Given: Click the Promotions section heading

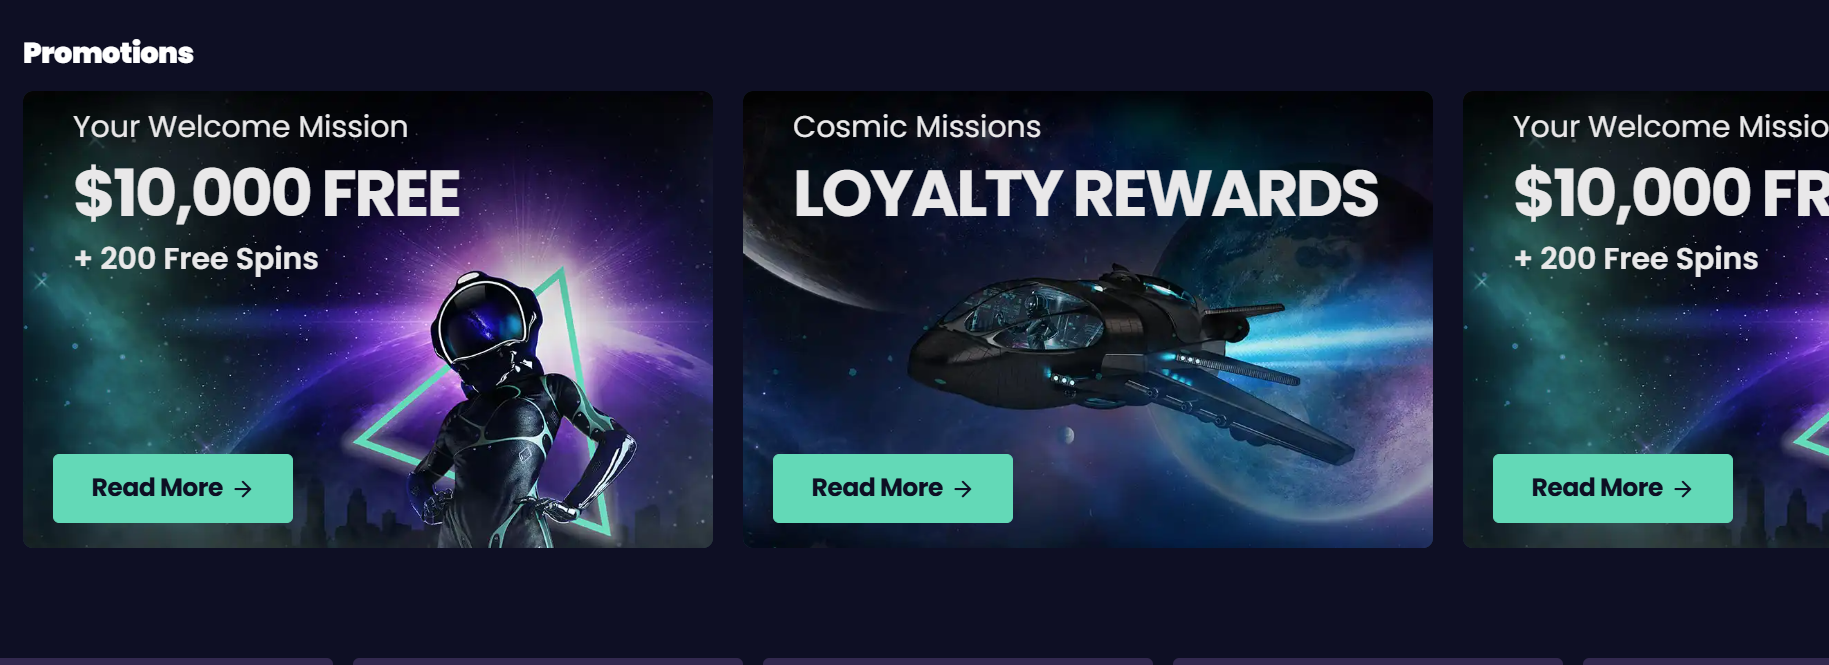Looking at the screenshot, I should [x=108, y=53].
